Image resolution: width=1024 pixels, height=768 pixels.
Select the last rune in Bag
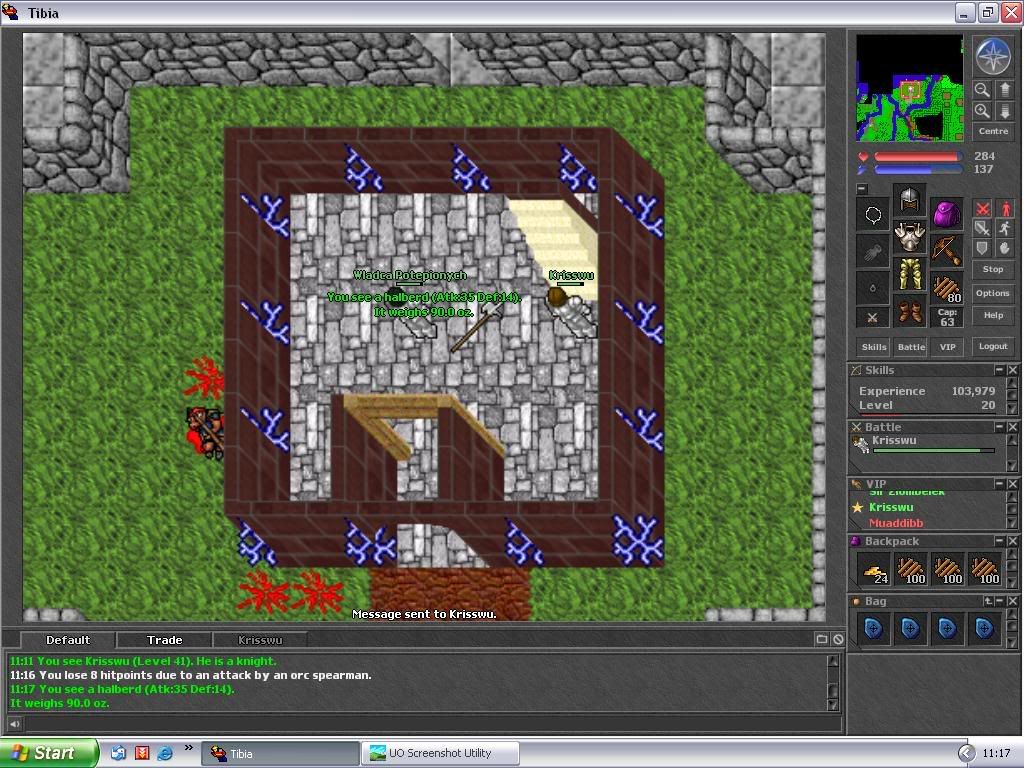click(x=985, y=630)
